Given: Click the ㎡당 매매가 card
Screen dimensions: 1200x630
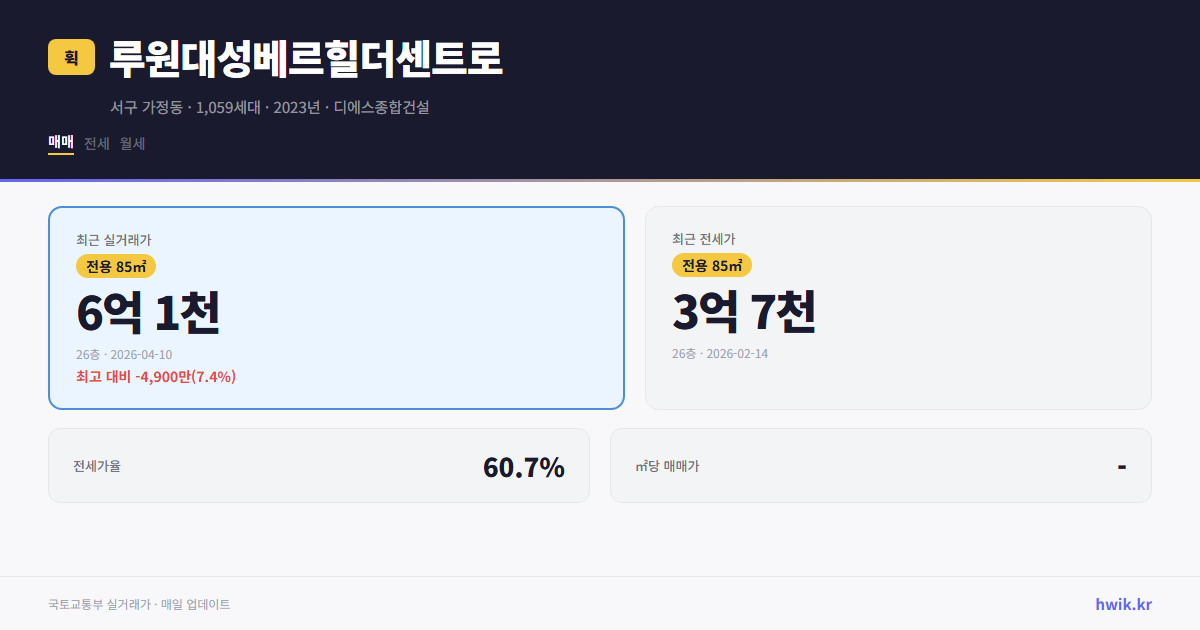Looking at the screenshot, I should pos(880,465).
